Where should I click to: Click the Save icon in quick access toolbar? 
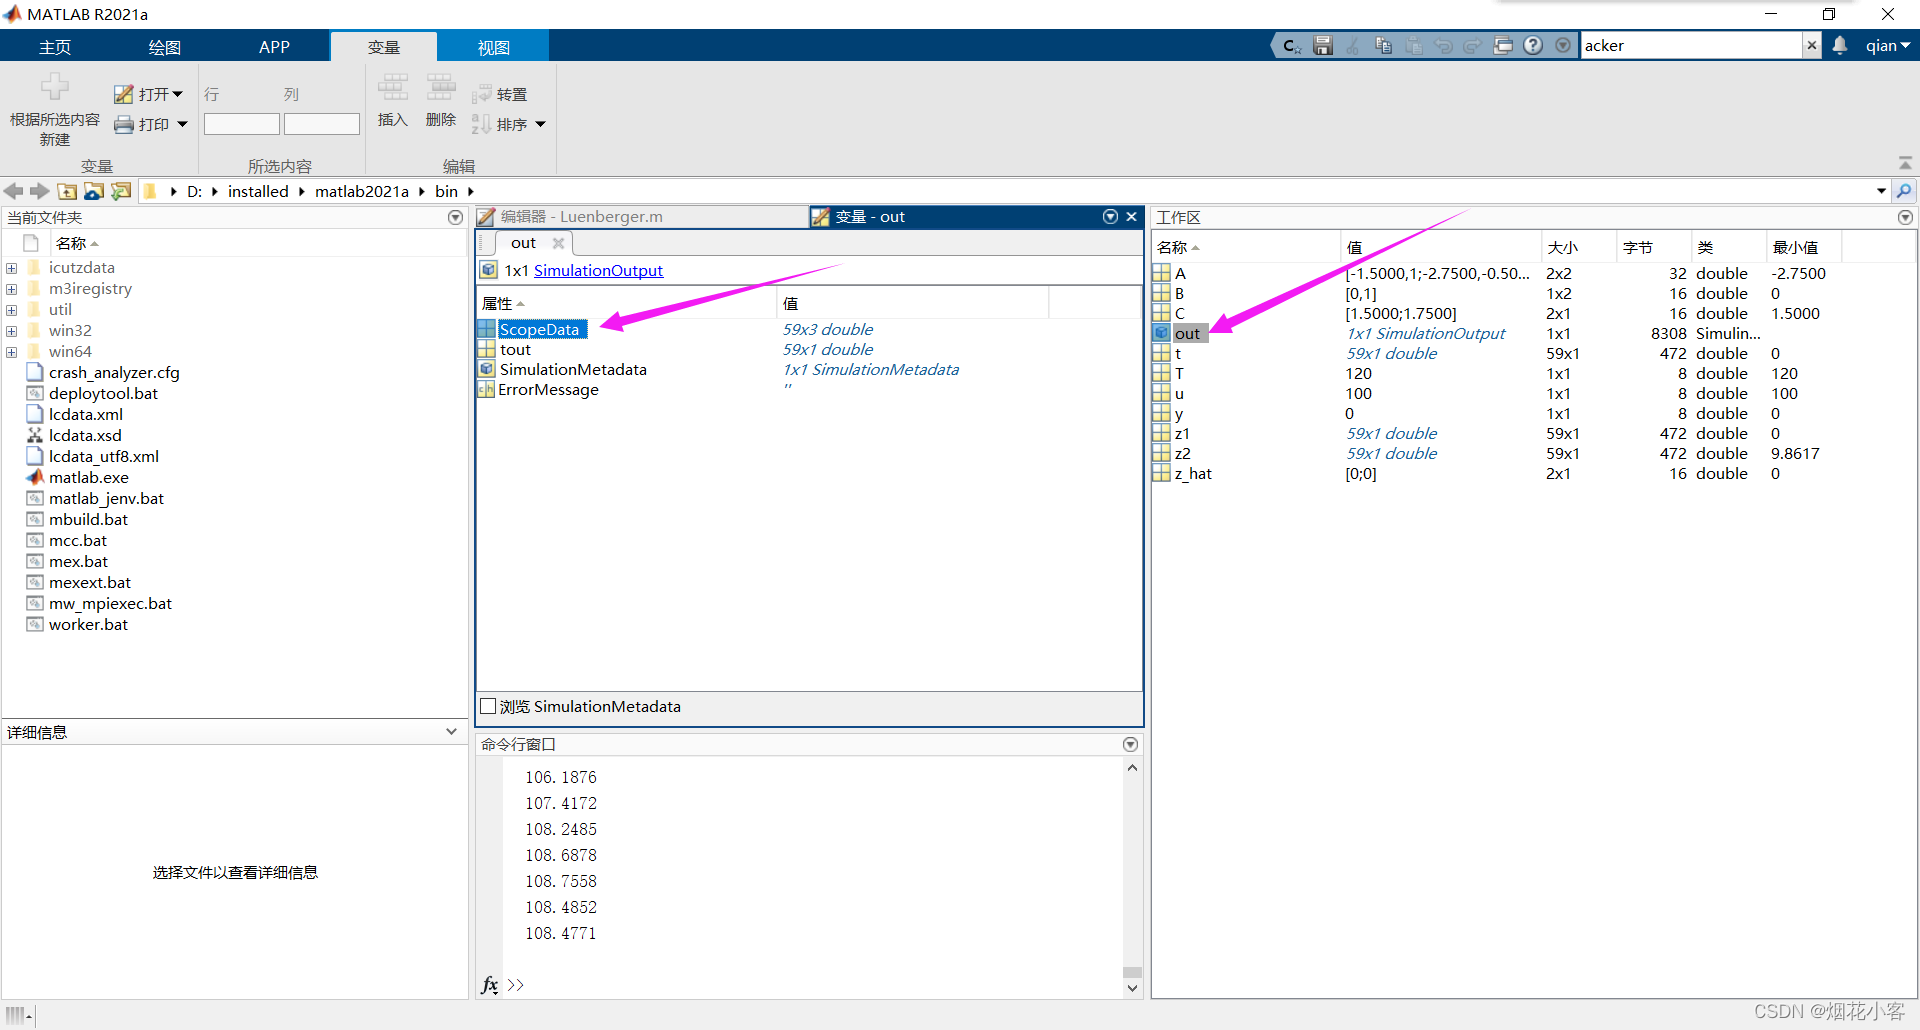tap(1322, 46)
